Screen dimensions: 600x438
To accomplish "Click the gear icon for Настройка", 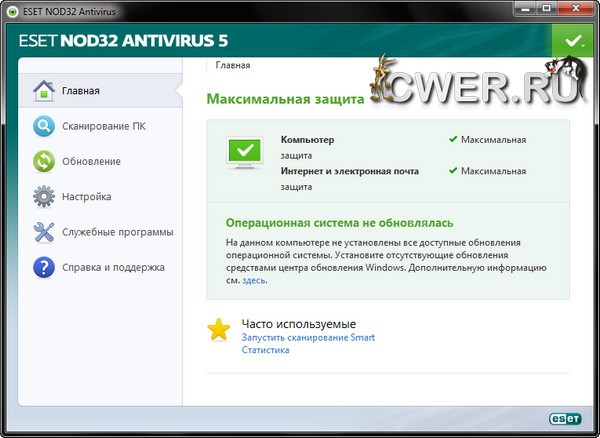I will [x=44, y=197].
